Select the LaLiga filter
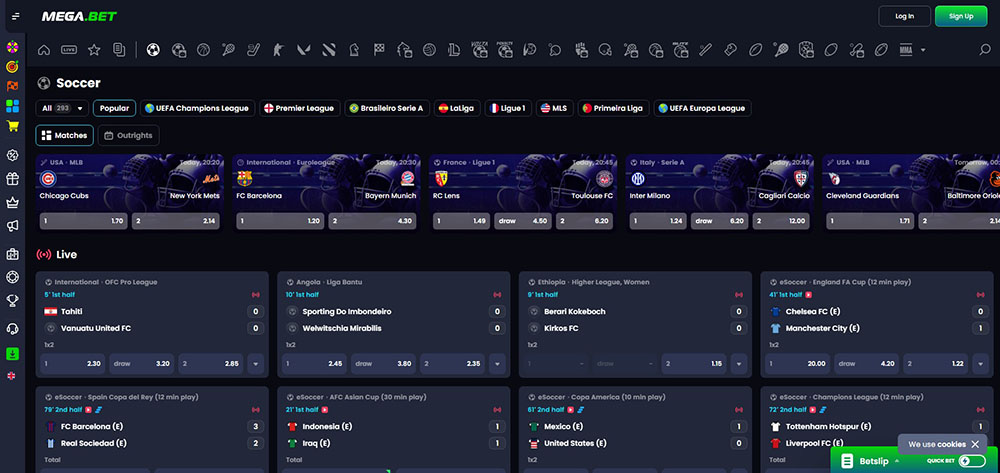The height and width of the screenshot is (473, 1000). tap(457, 108)
